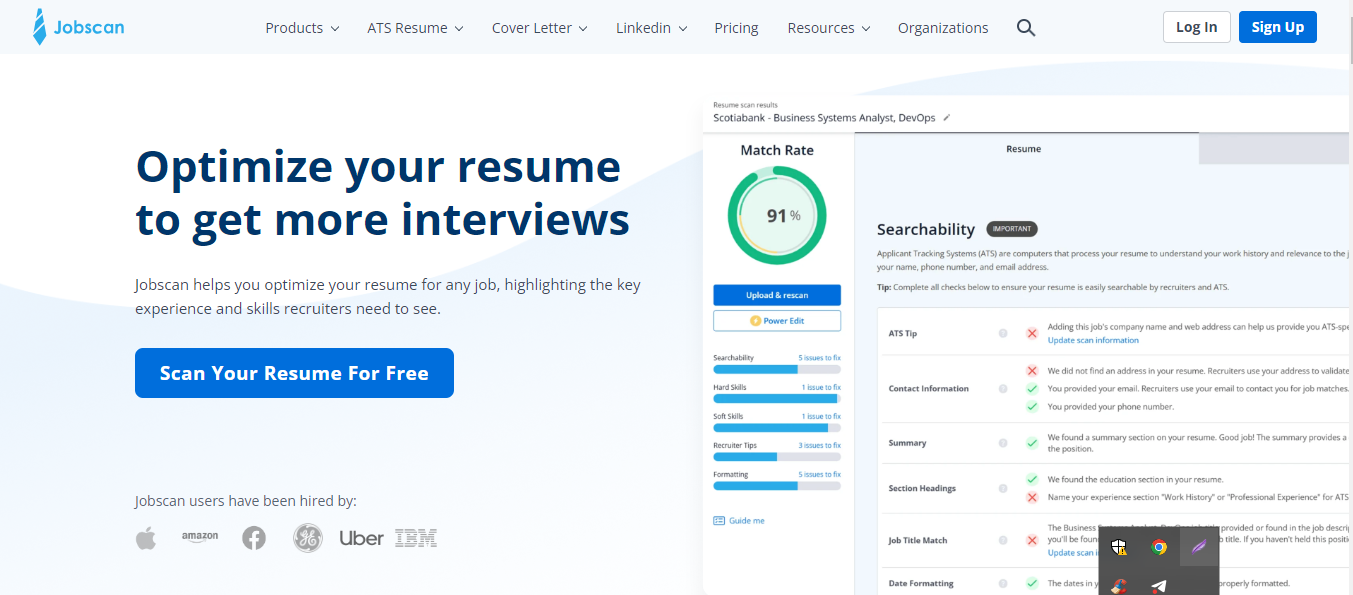
Task: Click the pencil edit icon beside scan title
Action: 947,118
